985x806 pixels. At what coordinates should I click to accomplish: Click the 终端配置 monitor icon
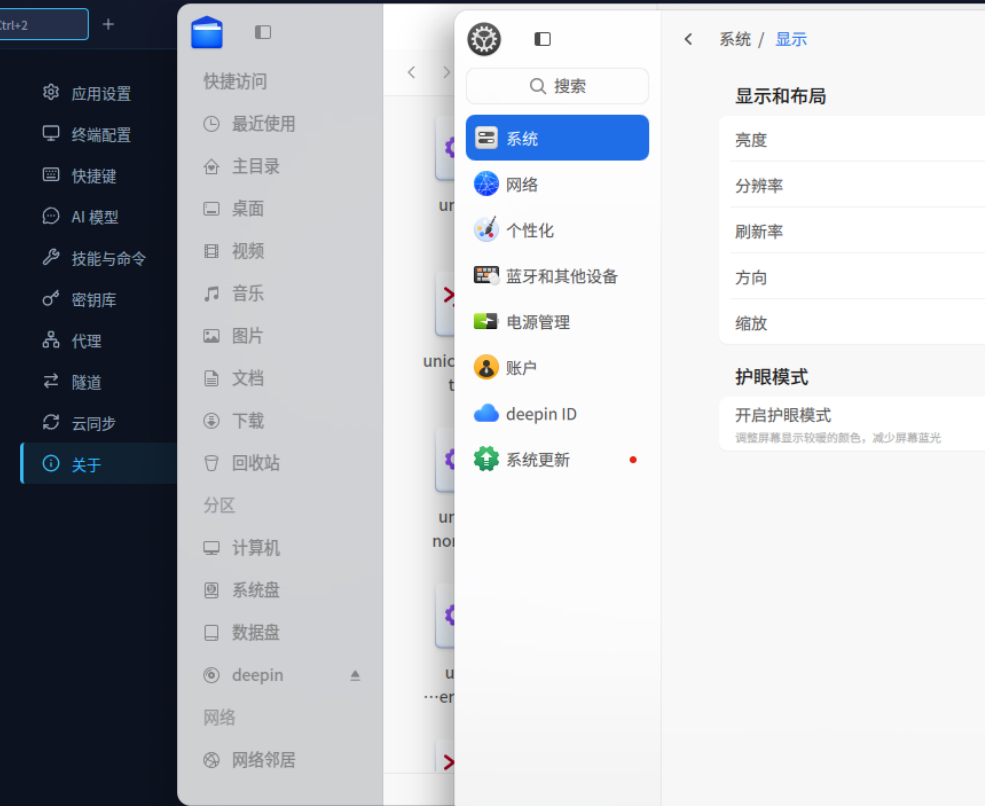coord(51,134)
